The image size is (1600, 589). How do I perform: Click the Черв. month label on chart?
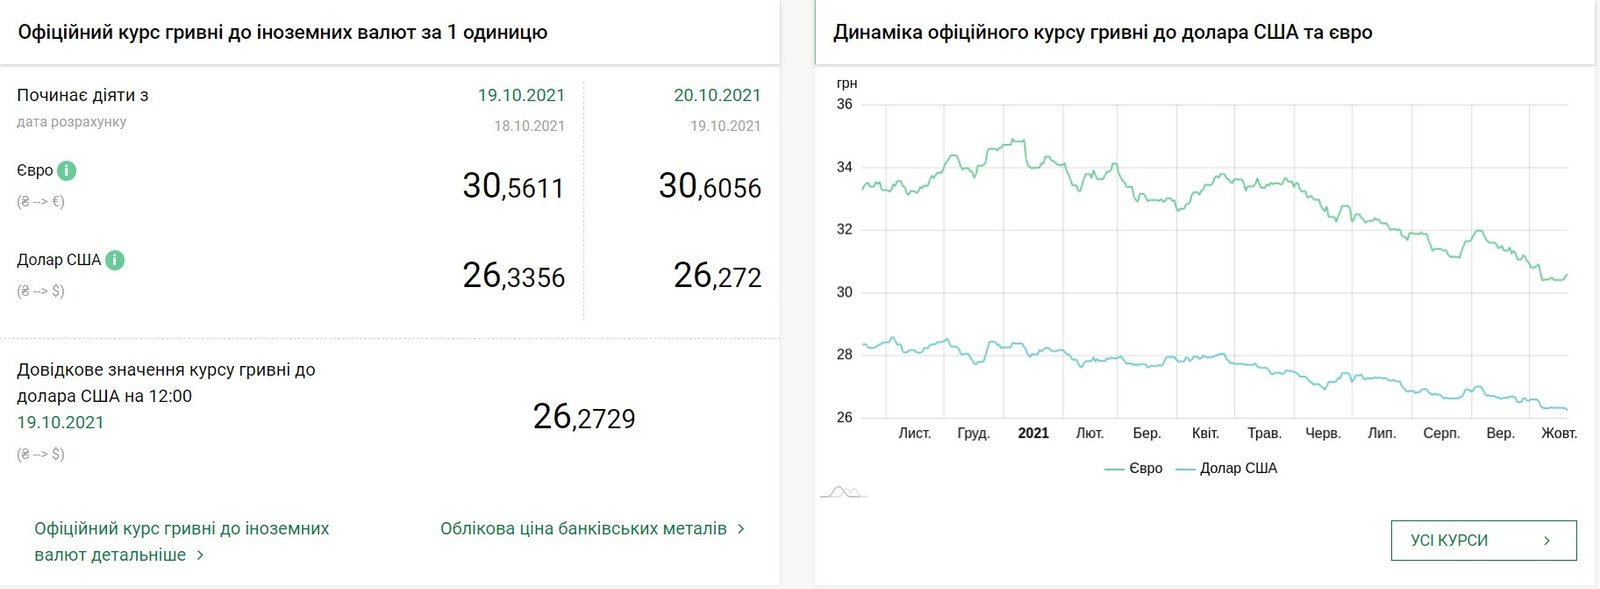1323,433
